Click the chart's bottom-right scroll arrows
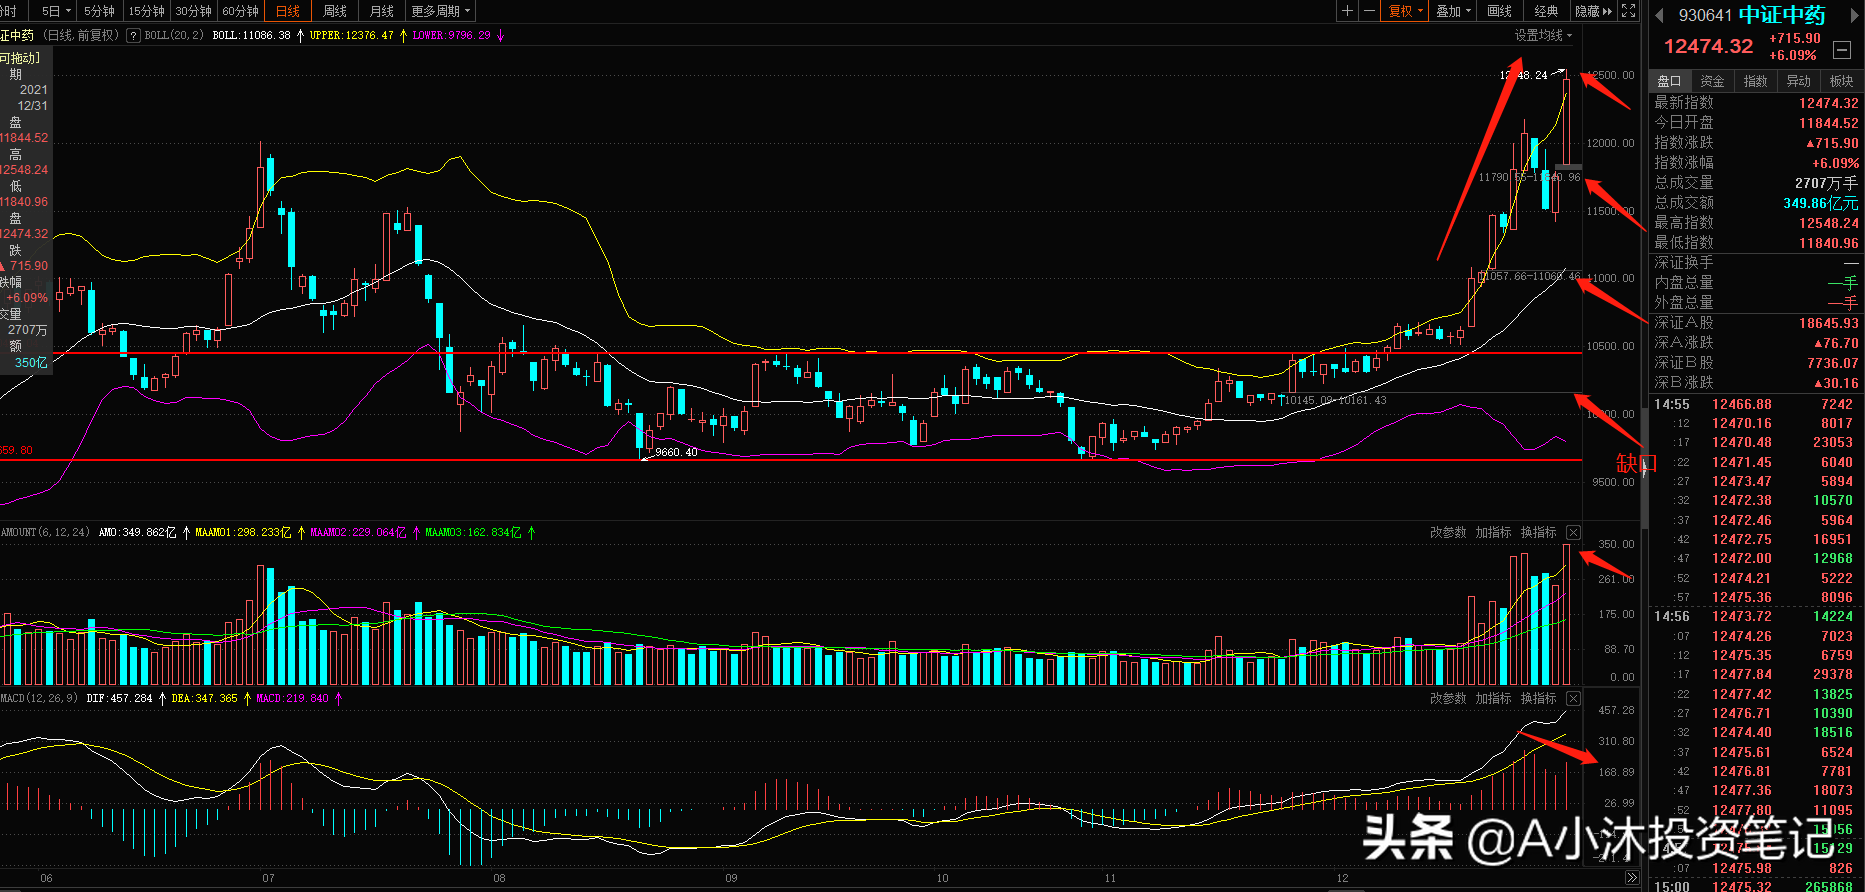 1632,878
